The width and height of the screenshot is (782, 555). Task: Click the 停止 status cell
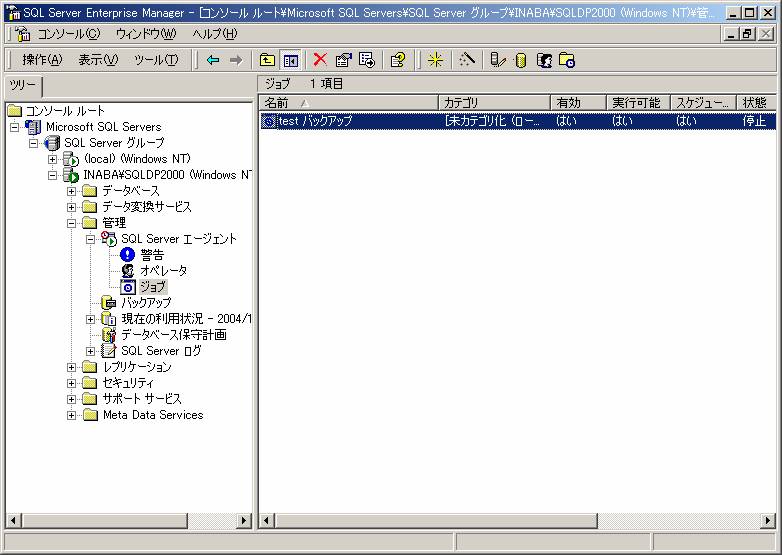pos(754,121)
